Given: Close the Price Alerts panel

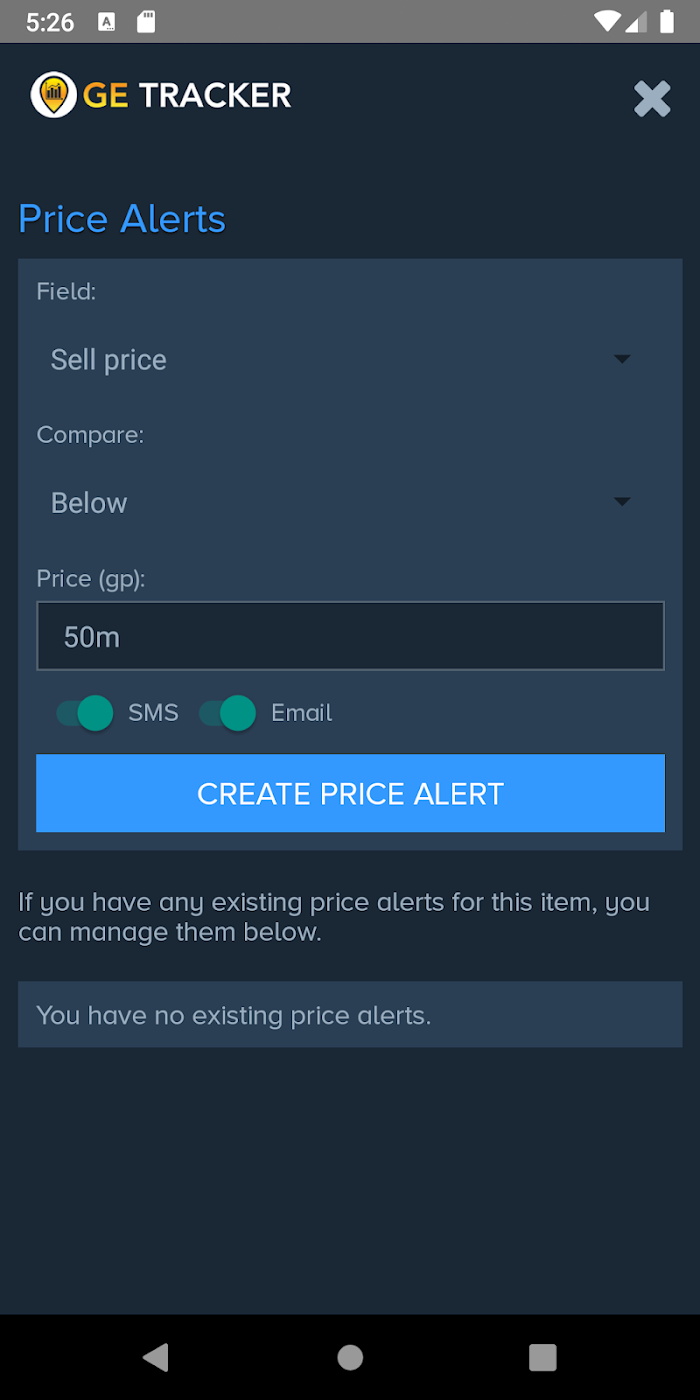Looking at the screenshot, I should (x=652, y=99).
